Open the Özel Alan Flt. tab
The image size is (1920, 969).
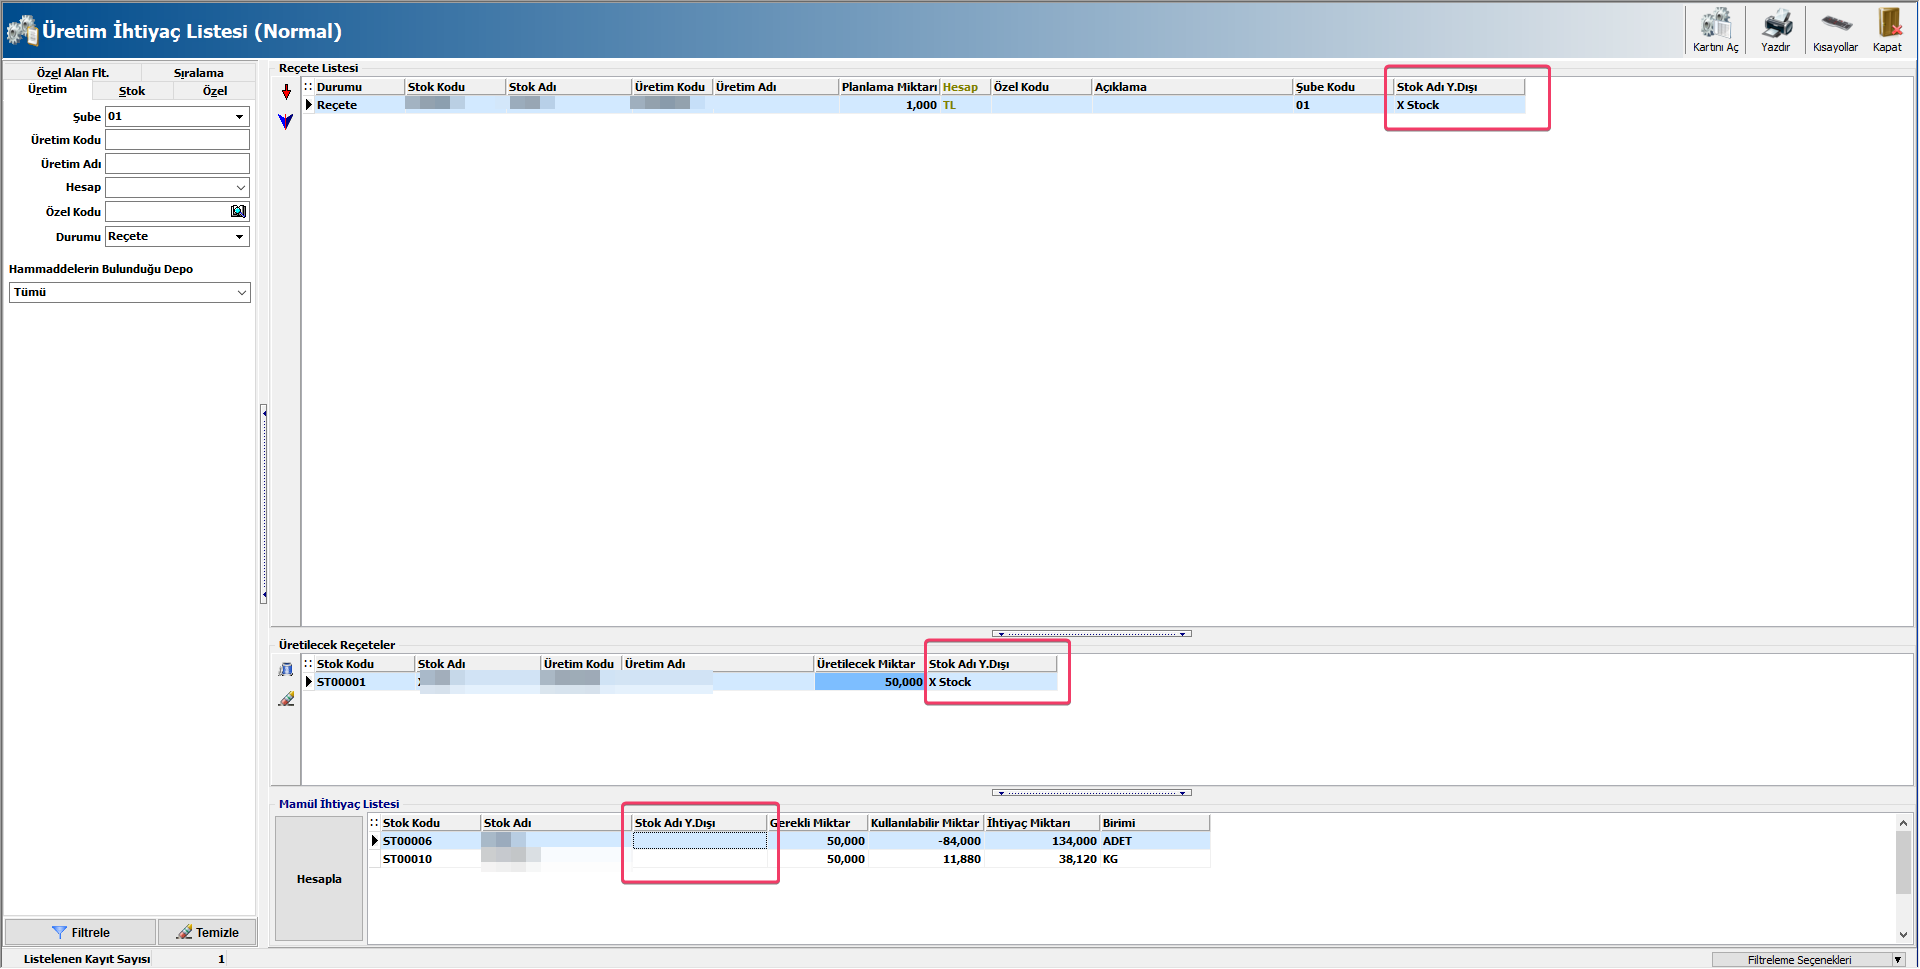click(72, 73)
